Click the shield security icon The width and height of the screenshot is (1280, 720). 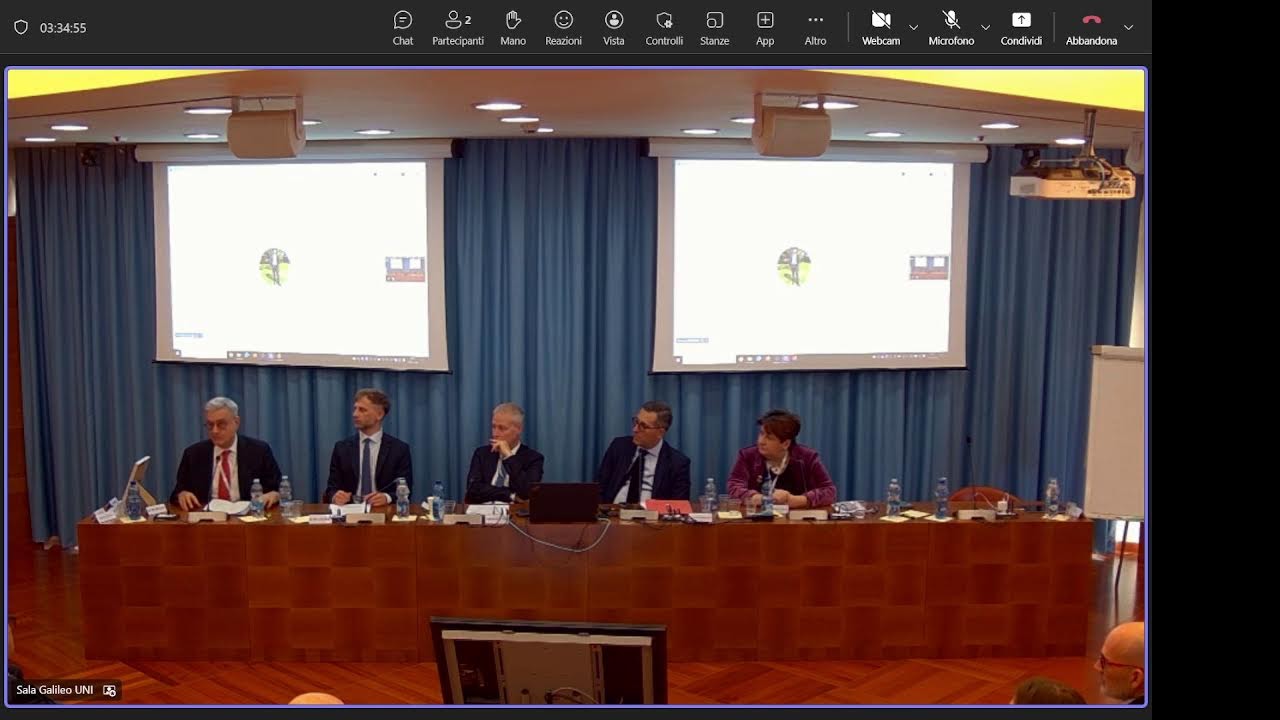[x=21, y=28]
